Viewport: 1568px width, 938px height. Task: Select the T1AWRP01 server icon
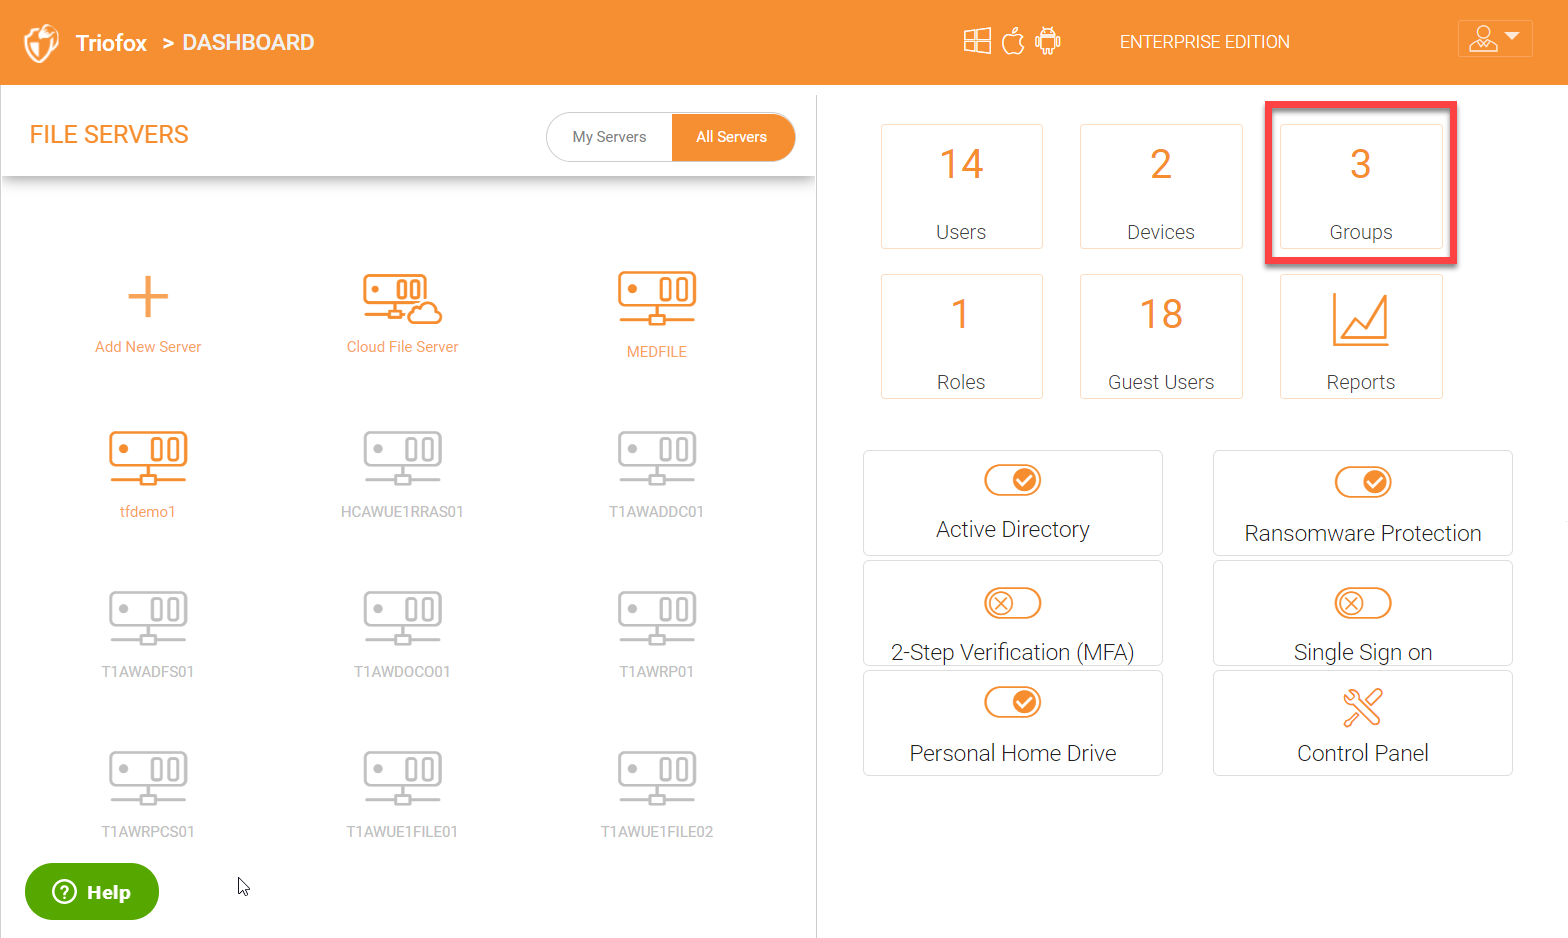[x=657, y=618]
